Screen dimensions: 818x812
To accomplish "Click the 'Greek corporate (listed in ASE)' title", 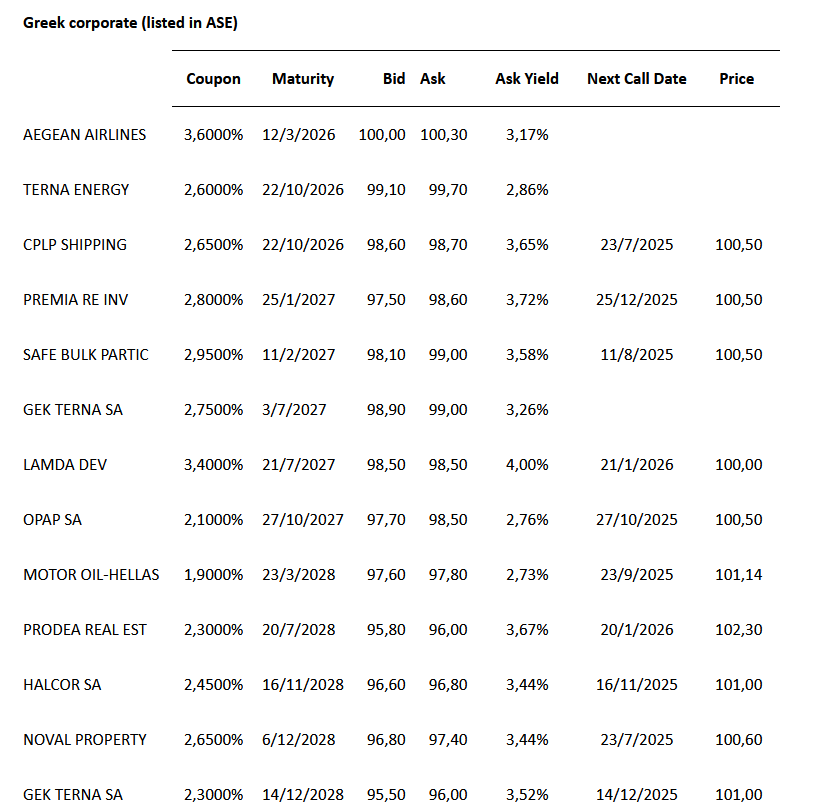I will [x=130, y=23].
